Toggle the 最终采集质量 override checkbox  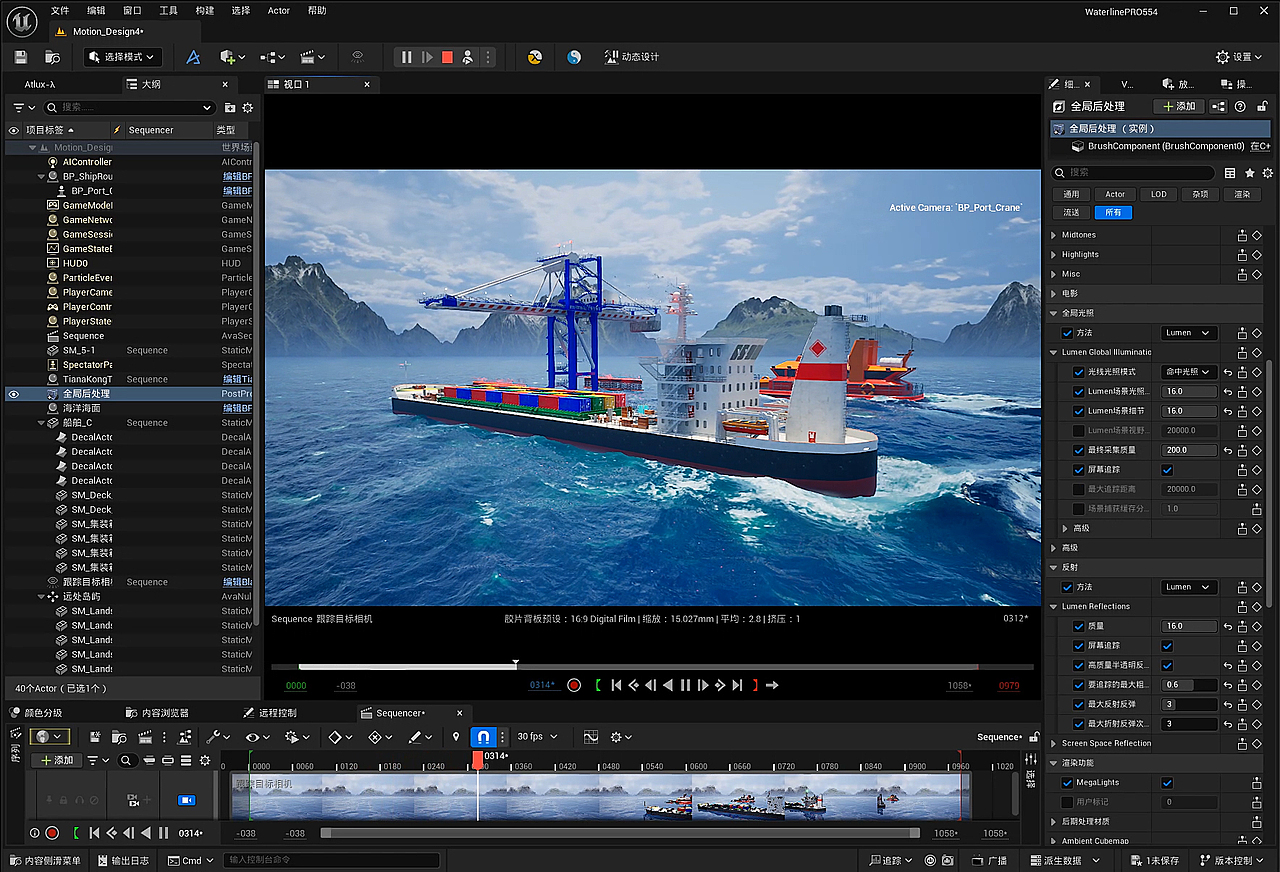click(1078, 450)
